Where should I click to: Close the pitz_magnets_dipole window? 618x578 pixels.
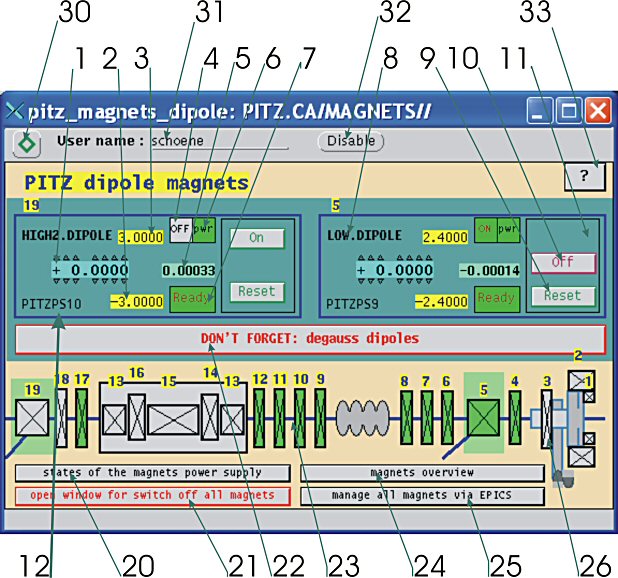[598, 111]
